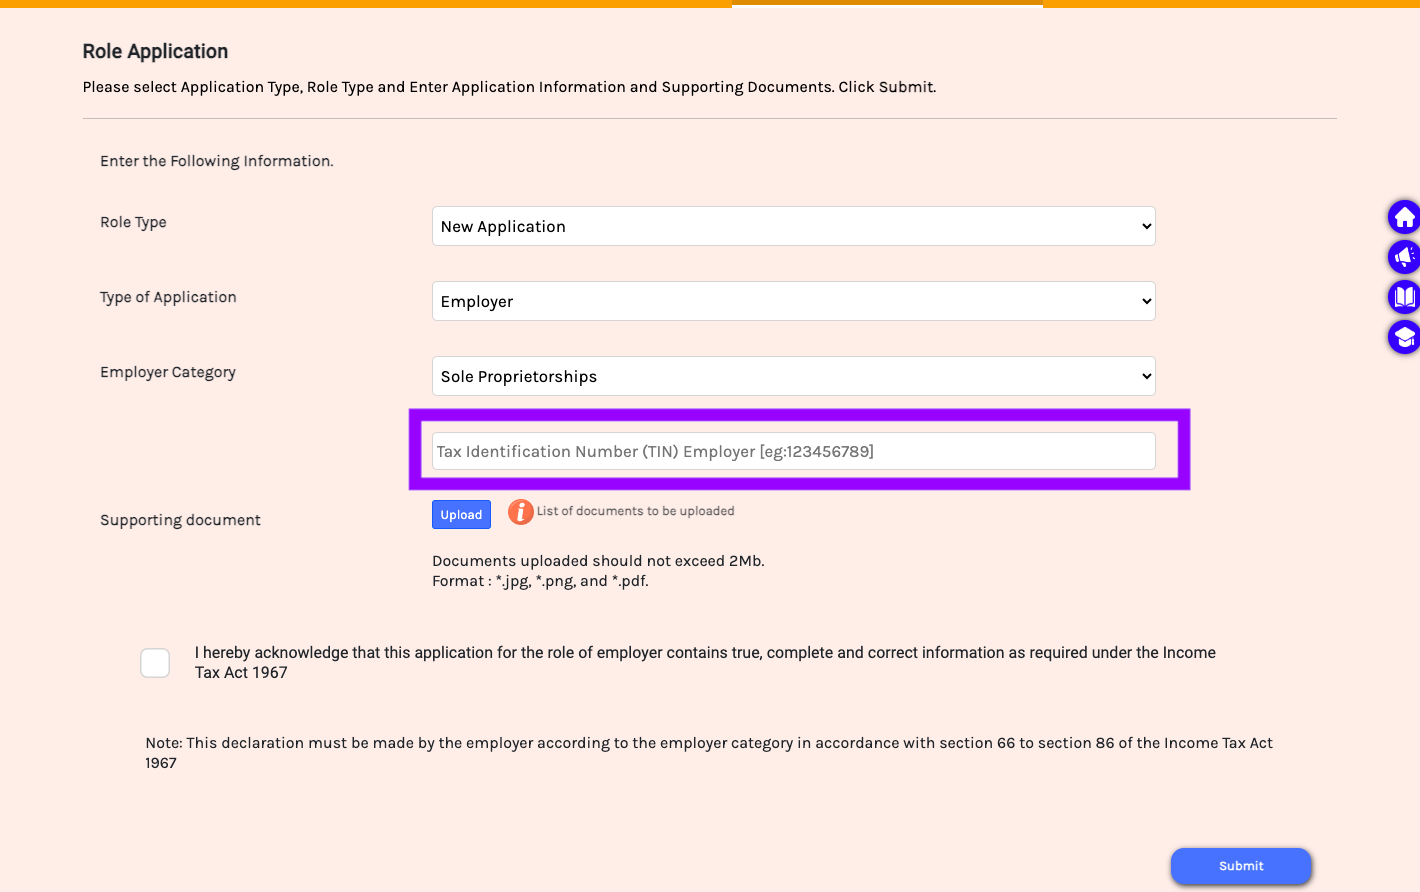
Task: Click the orange info icon beside Upload
Action: (x=520, y=512)
